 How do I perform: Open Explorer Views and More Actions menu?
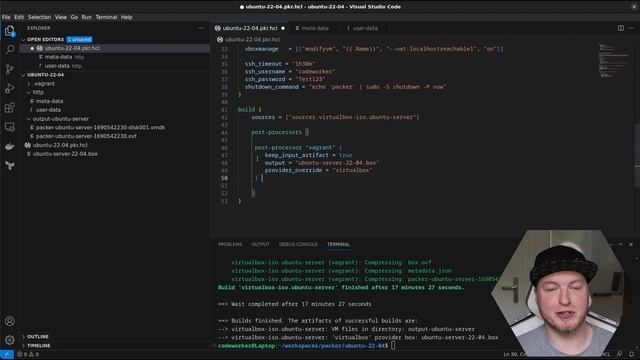click(200, 28)
